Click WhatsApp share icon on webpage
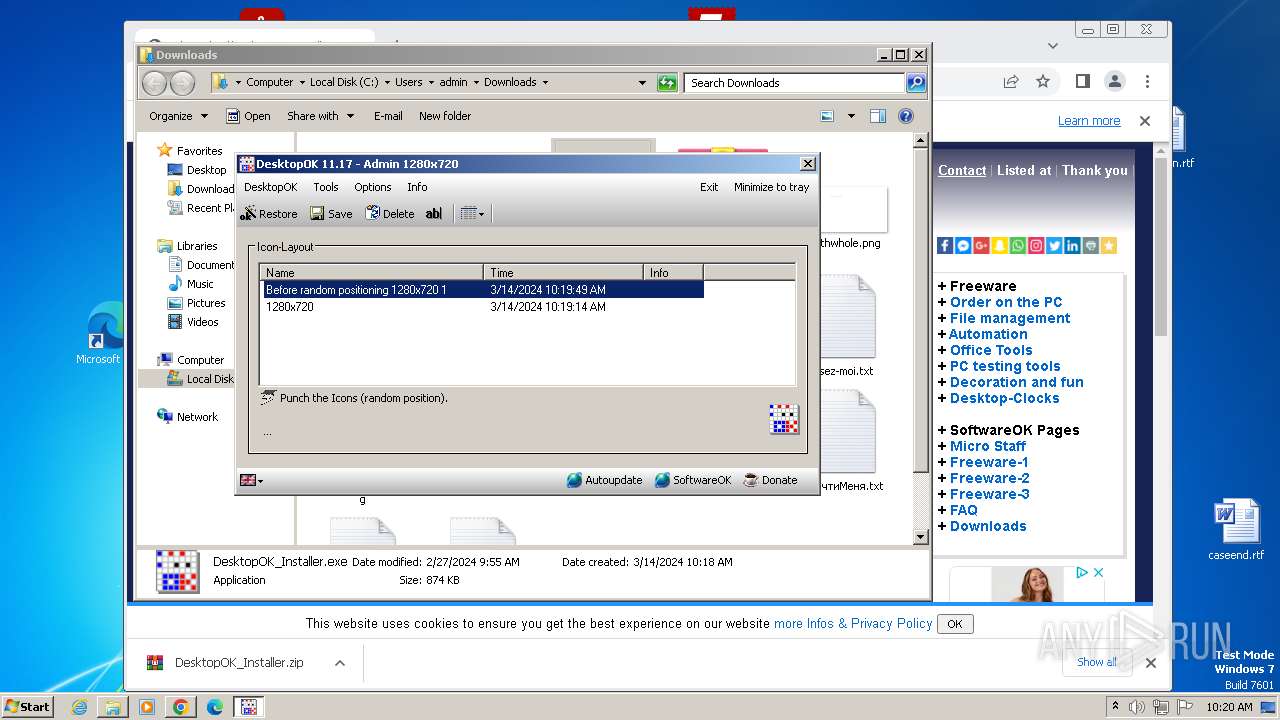1280x720 pixels. (x=1018, y=245)
